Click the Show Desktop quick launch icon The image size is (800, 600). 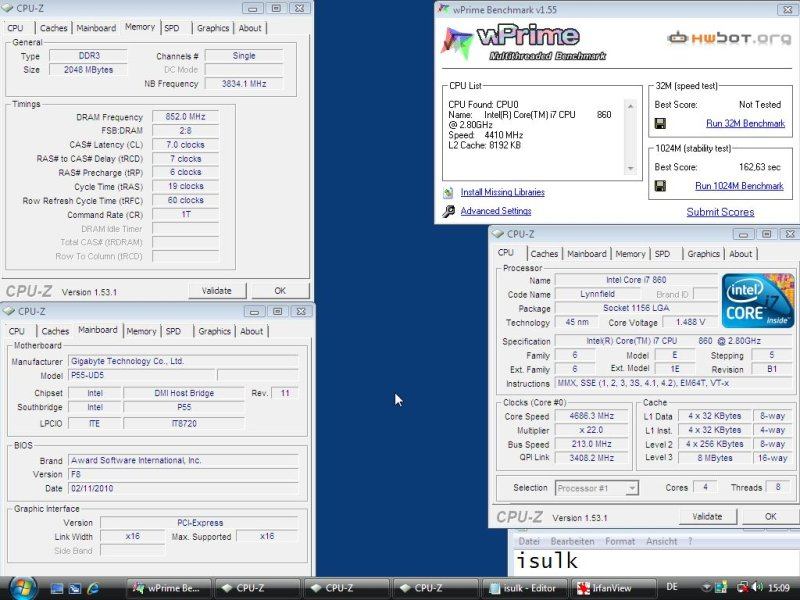pos(57,588)
